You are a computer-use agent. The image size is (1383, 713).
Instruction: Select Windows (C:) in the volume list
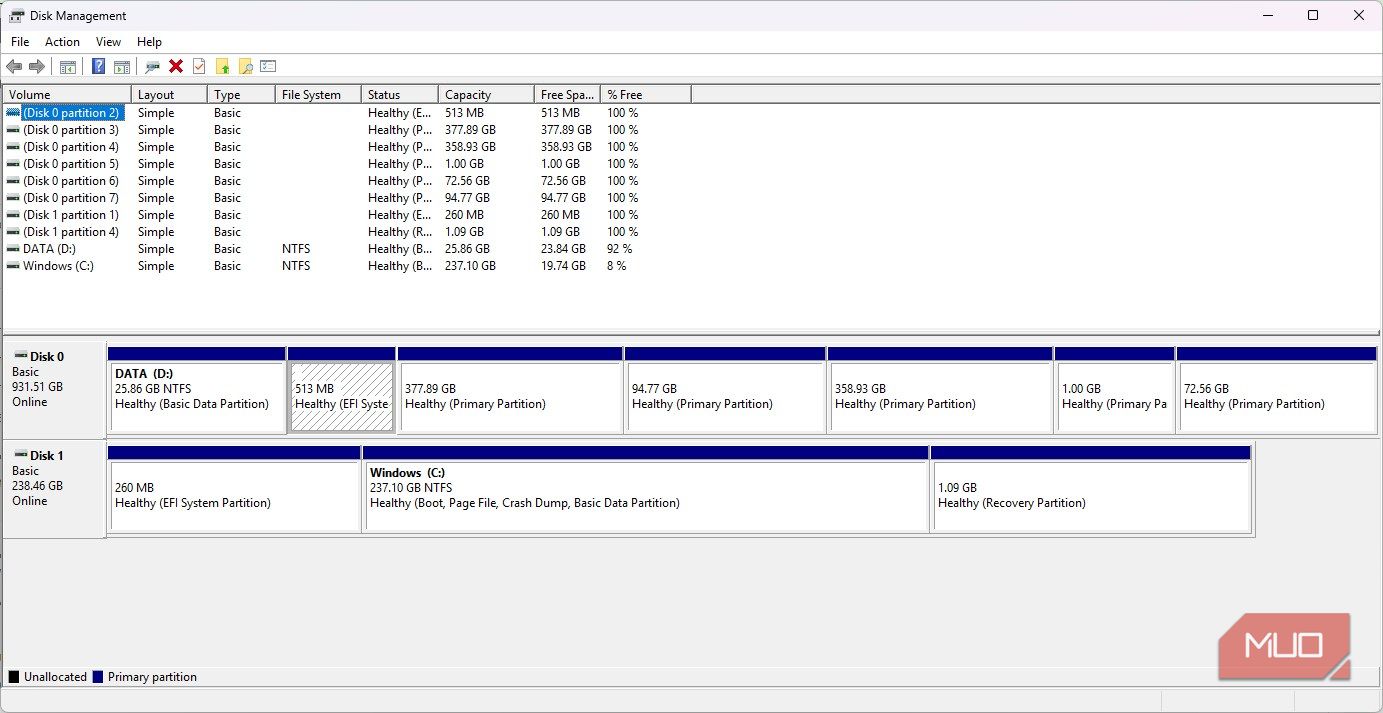[58, 266]
